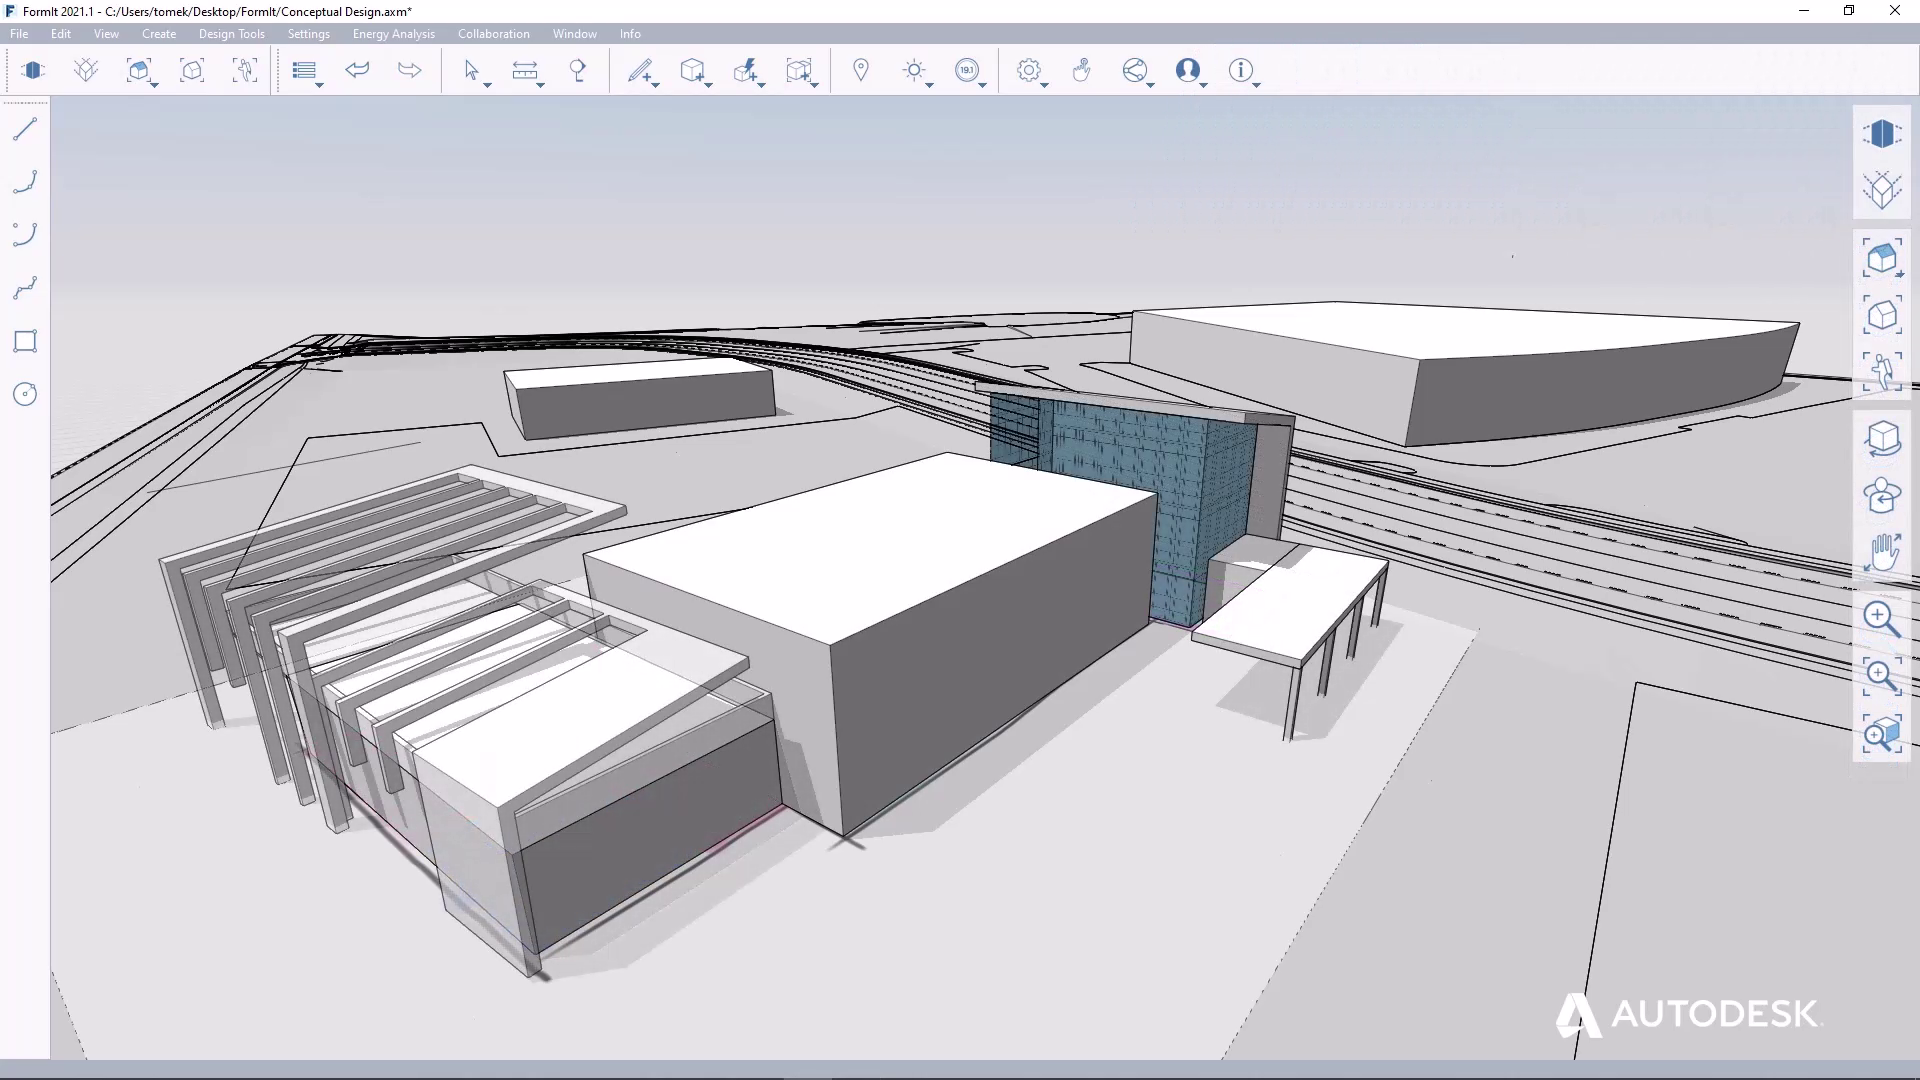Open the Collaboration menu
Screen dimensions: 1920x1080
[x=493, y=33]
